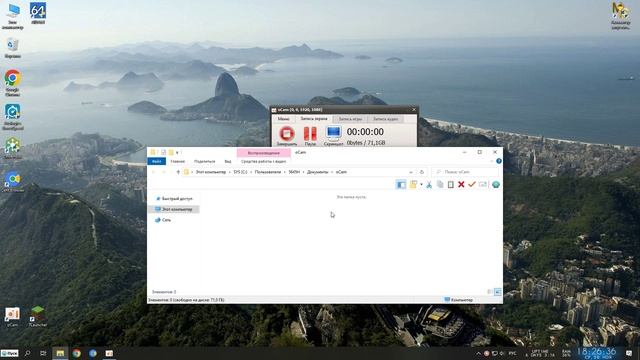This screenshot has width=640, height=360.
Task: Click oCam icon on the taskbar
Action: pos(109,353)
